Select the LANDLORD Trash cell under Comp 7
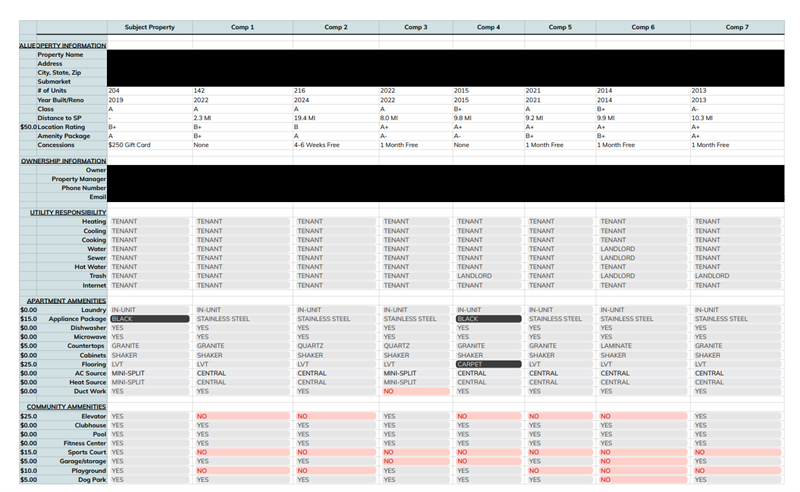 (737, 276)
